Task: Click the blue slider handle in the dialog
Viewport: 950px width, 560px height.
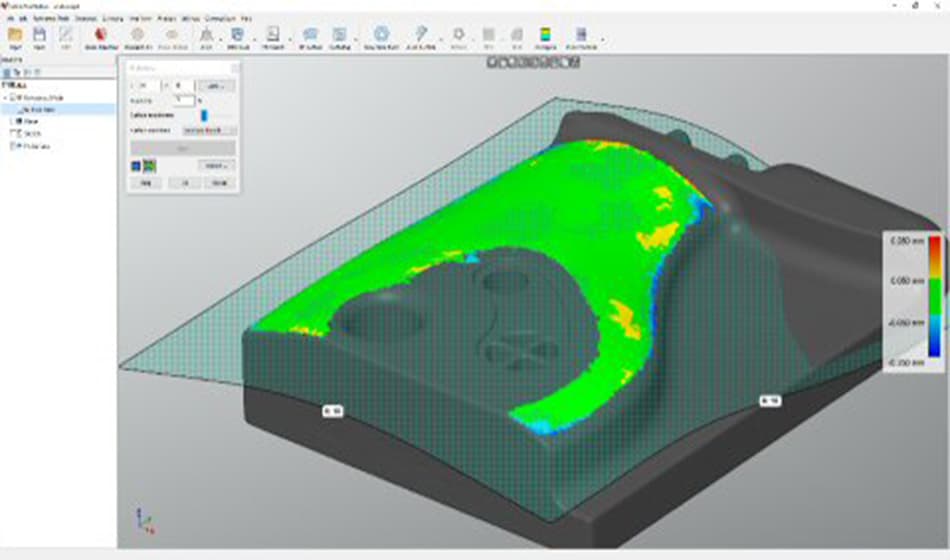Action: (x=204, y=115)
